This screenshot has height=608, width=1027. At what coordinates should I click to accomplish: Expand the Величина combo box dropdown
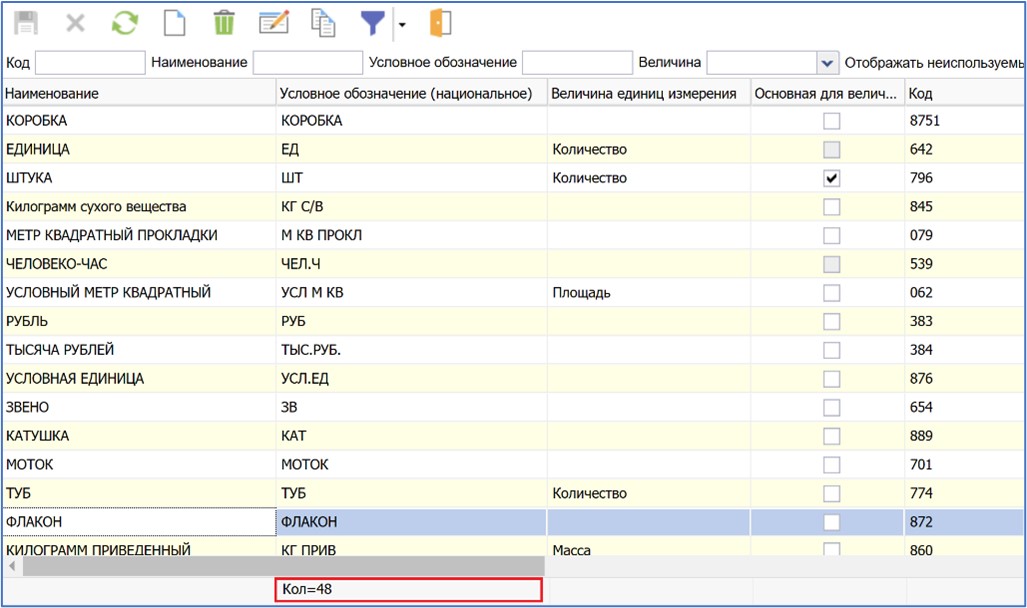827,63
